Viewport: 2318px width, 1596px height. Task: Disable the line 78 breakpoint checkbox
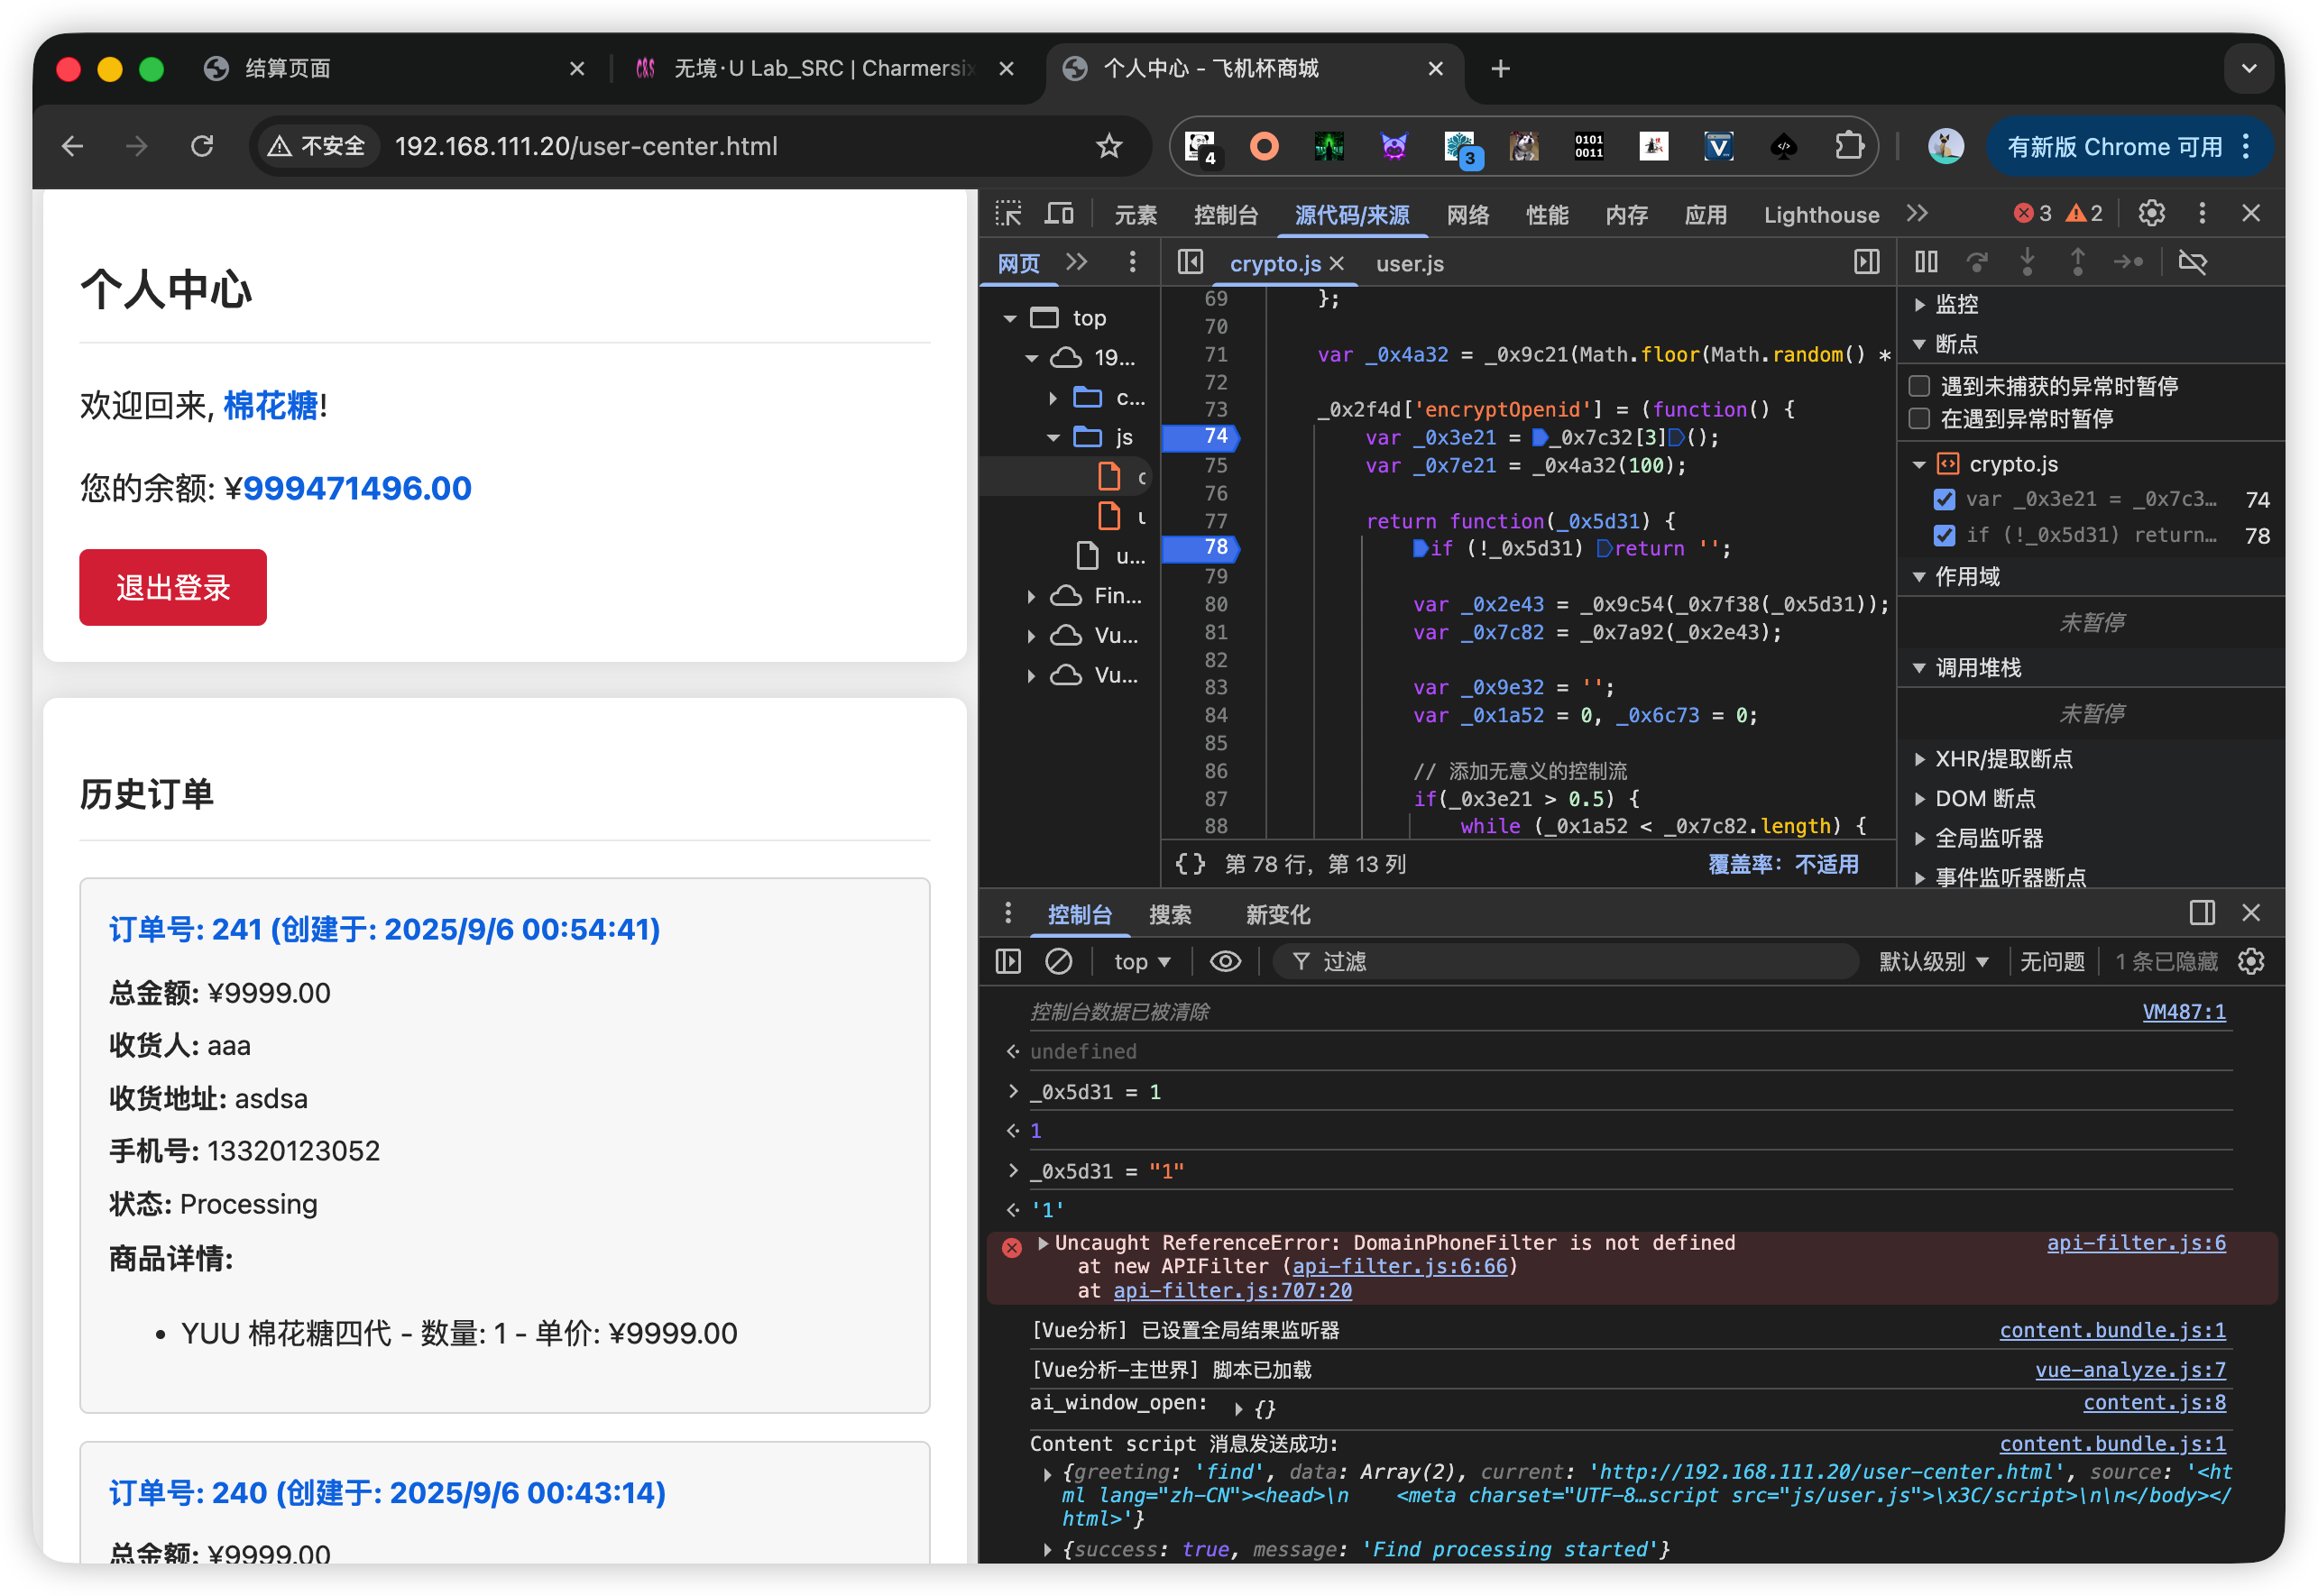[1944, 535]
